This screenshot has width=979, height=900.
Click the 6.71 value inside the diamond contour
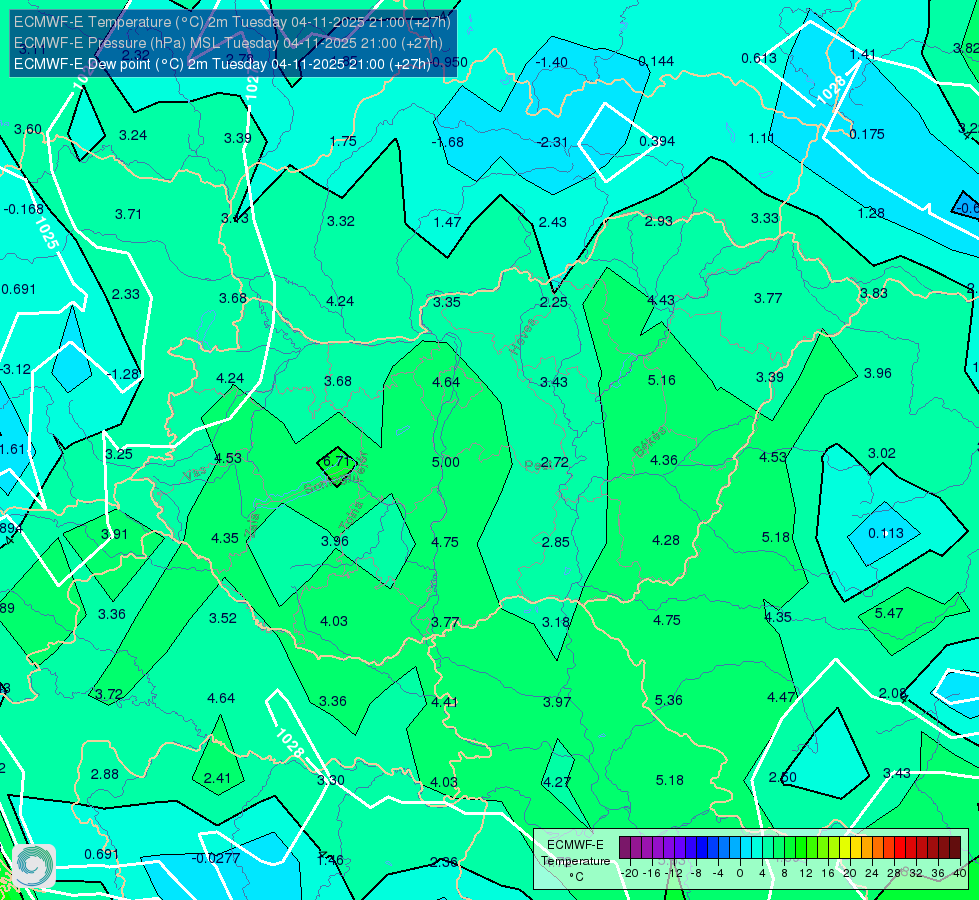tap(336, 461)
